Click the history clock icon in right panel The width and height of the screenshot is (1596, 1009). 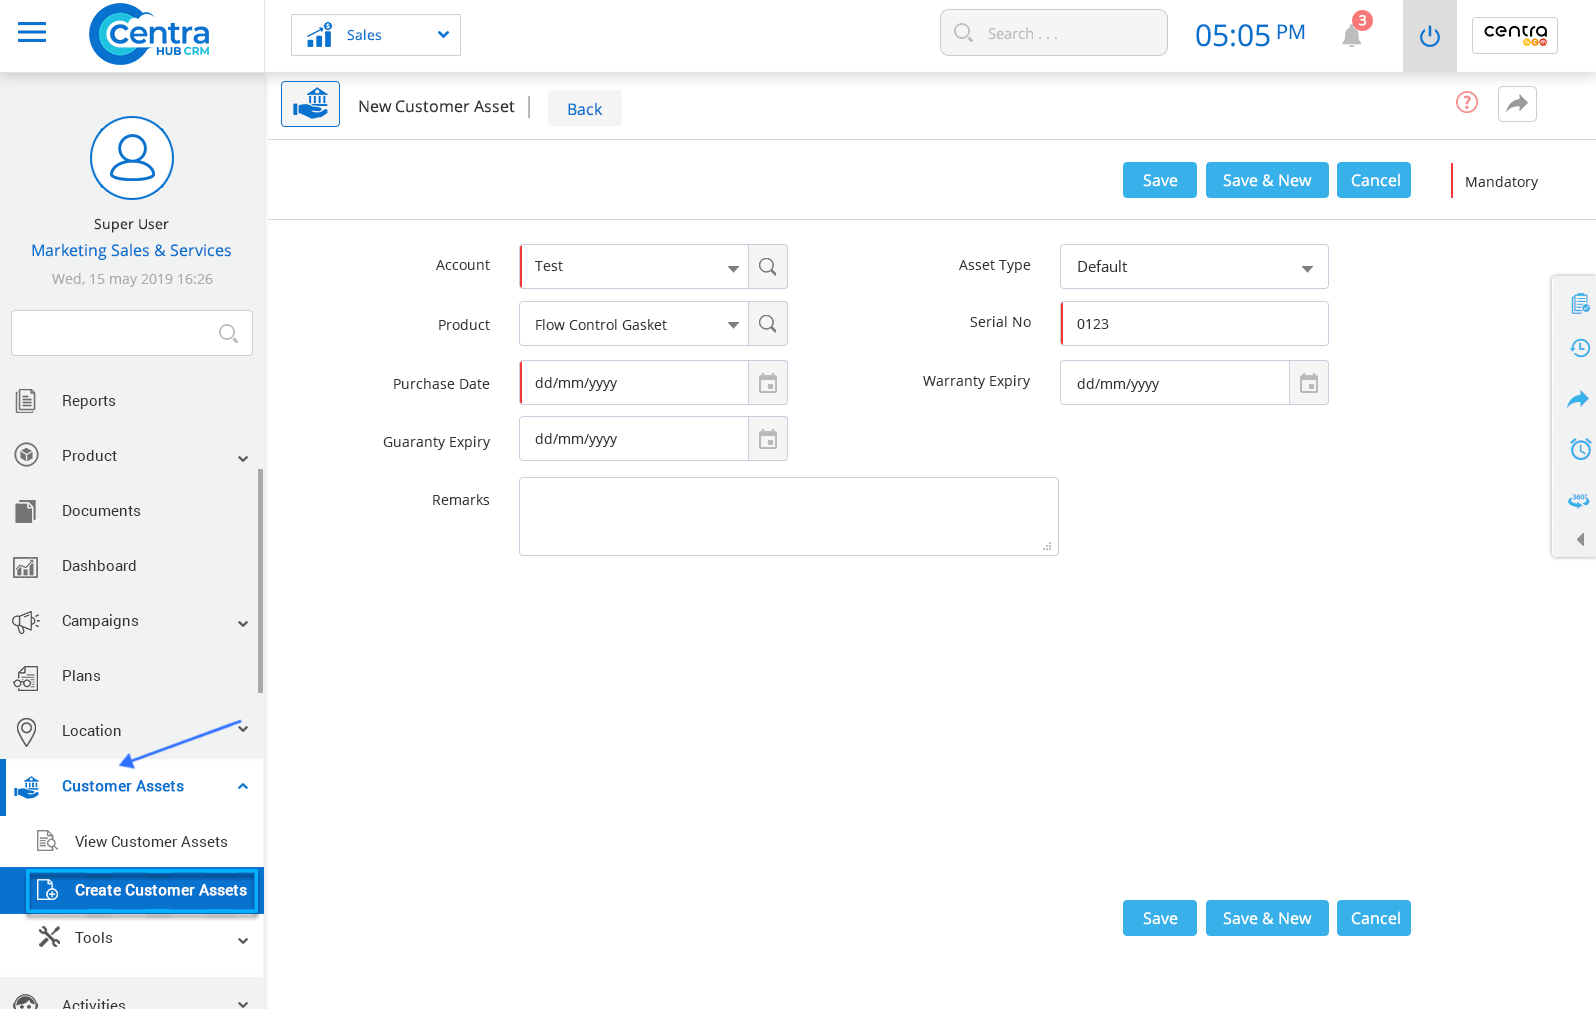pos(1580,348)
